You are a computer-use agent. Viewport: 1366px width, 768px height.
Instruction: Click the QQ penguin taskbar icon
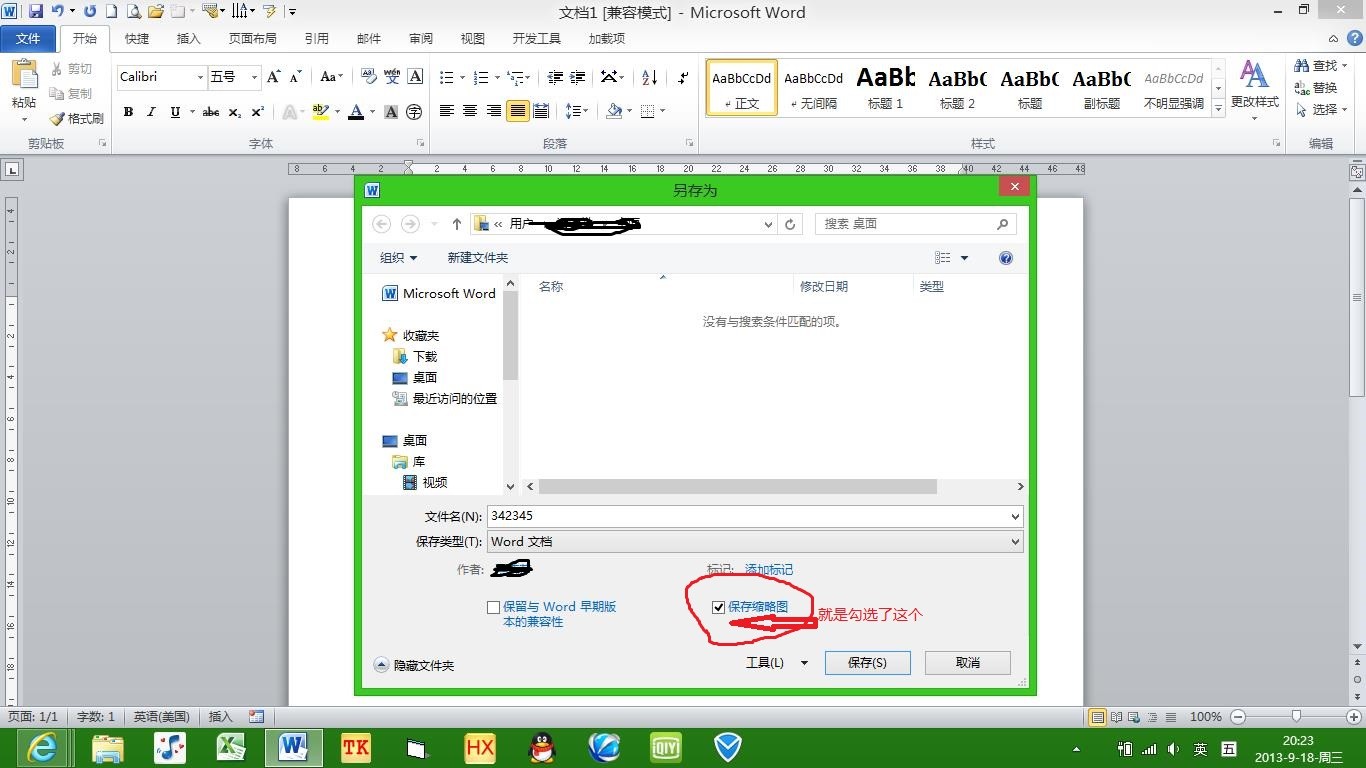click(x=542, y=747)
